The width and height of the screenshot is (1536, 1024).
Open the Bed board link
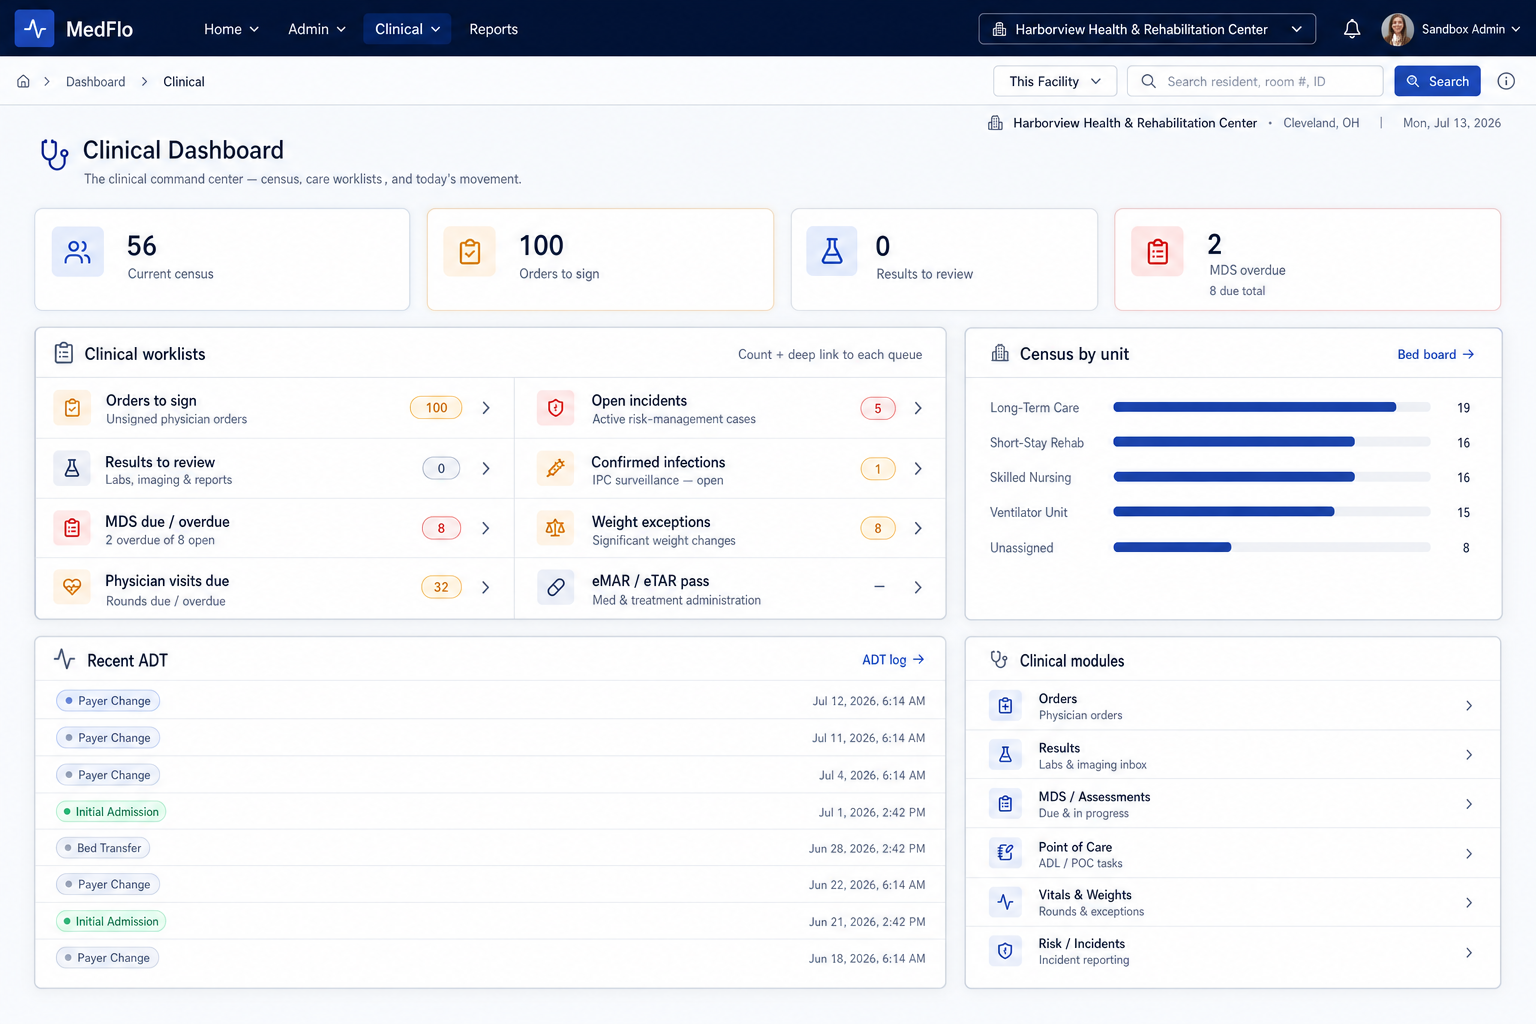(1436, 354)
